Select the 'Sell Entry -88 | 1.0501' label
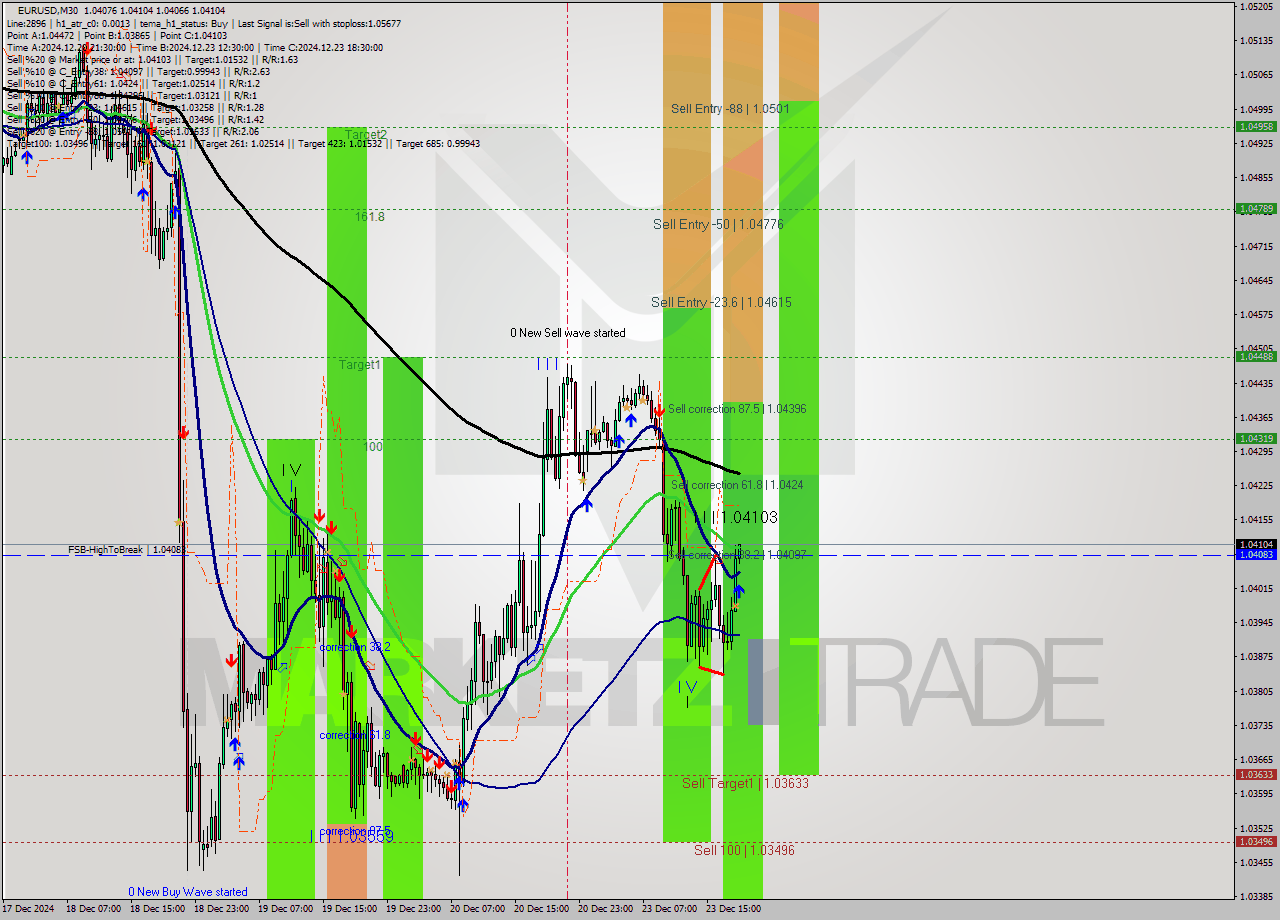Viewport: 1280px width, 920px height. [x=730, y=108]
